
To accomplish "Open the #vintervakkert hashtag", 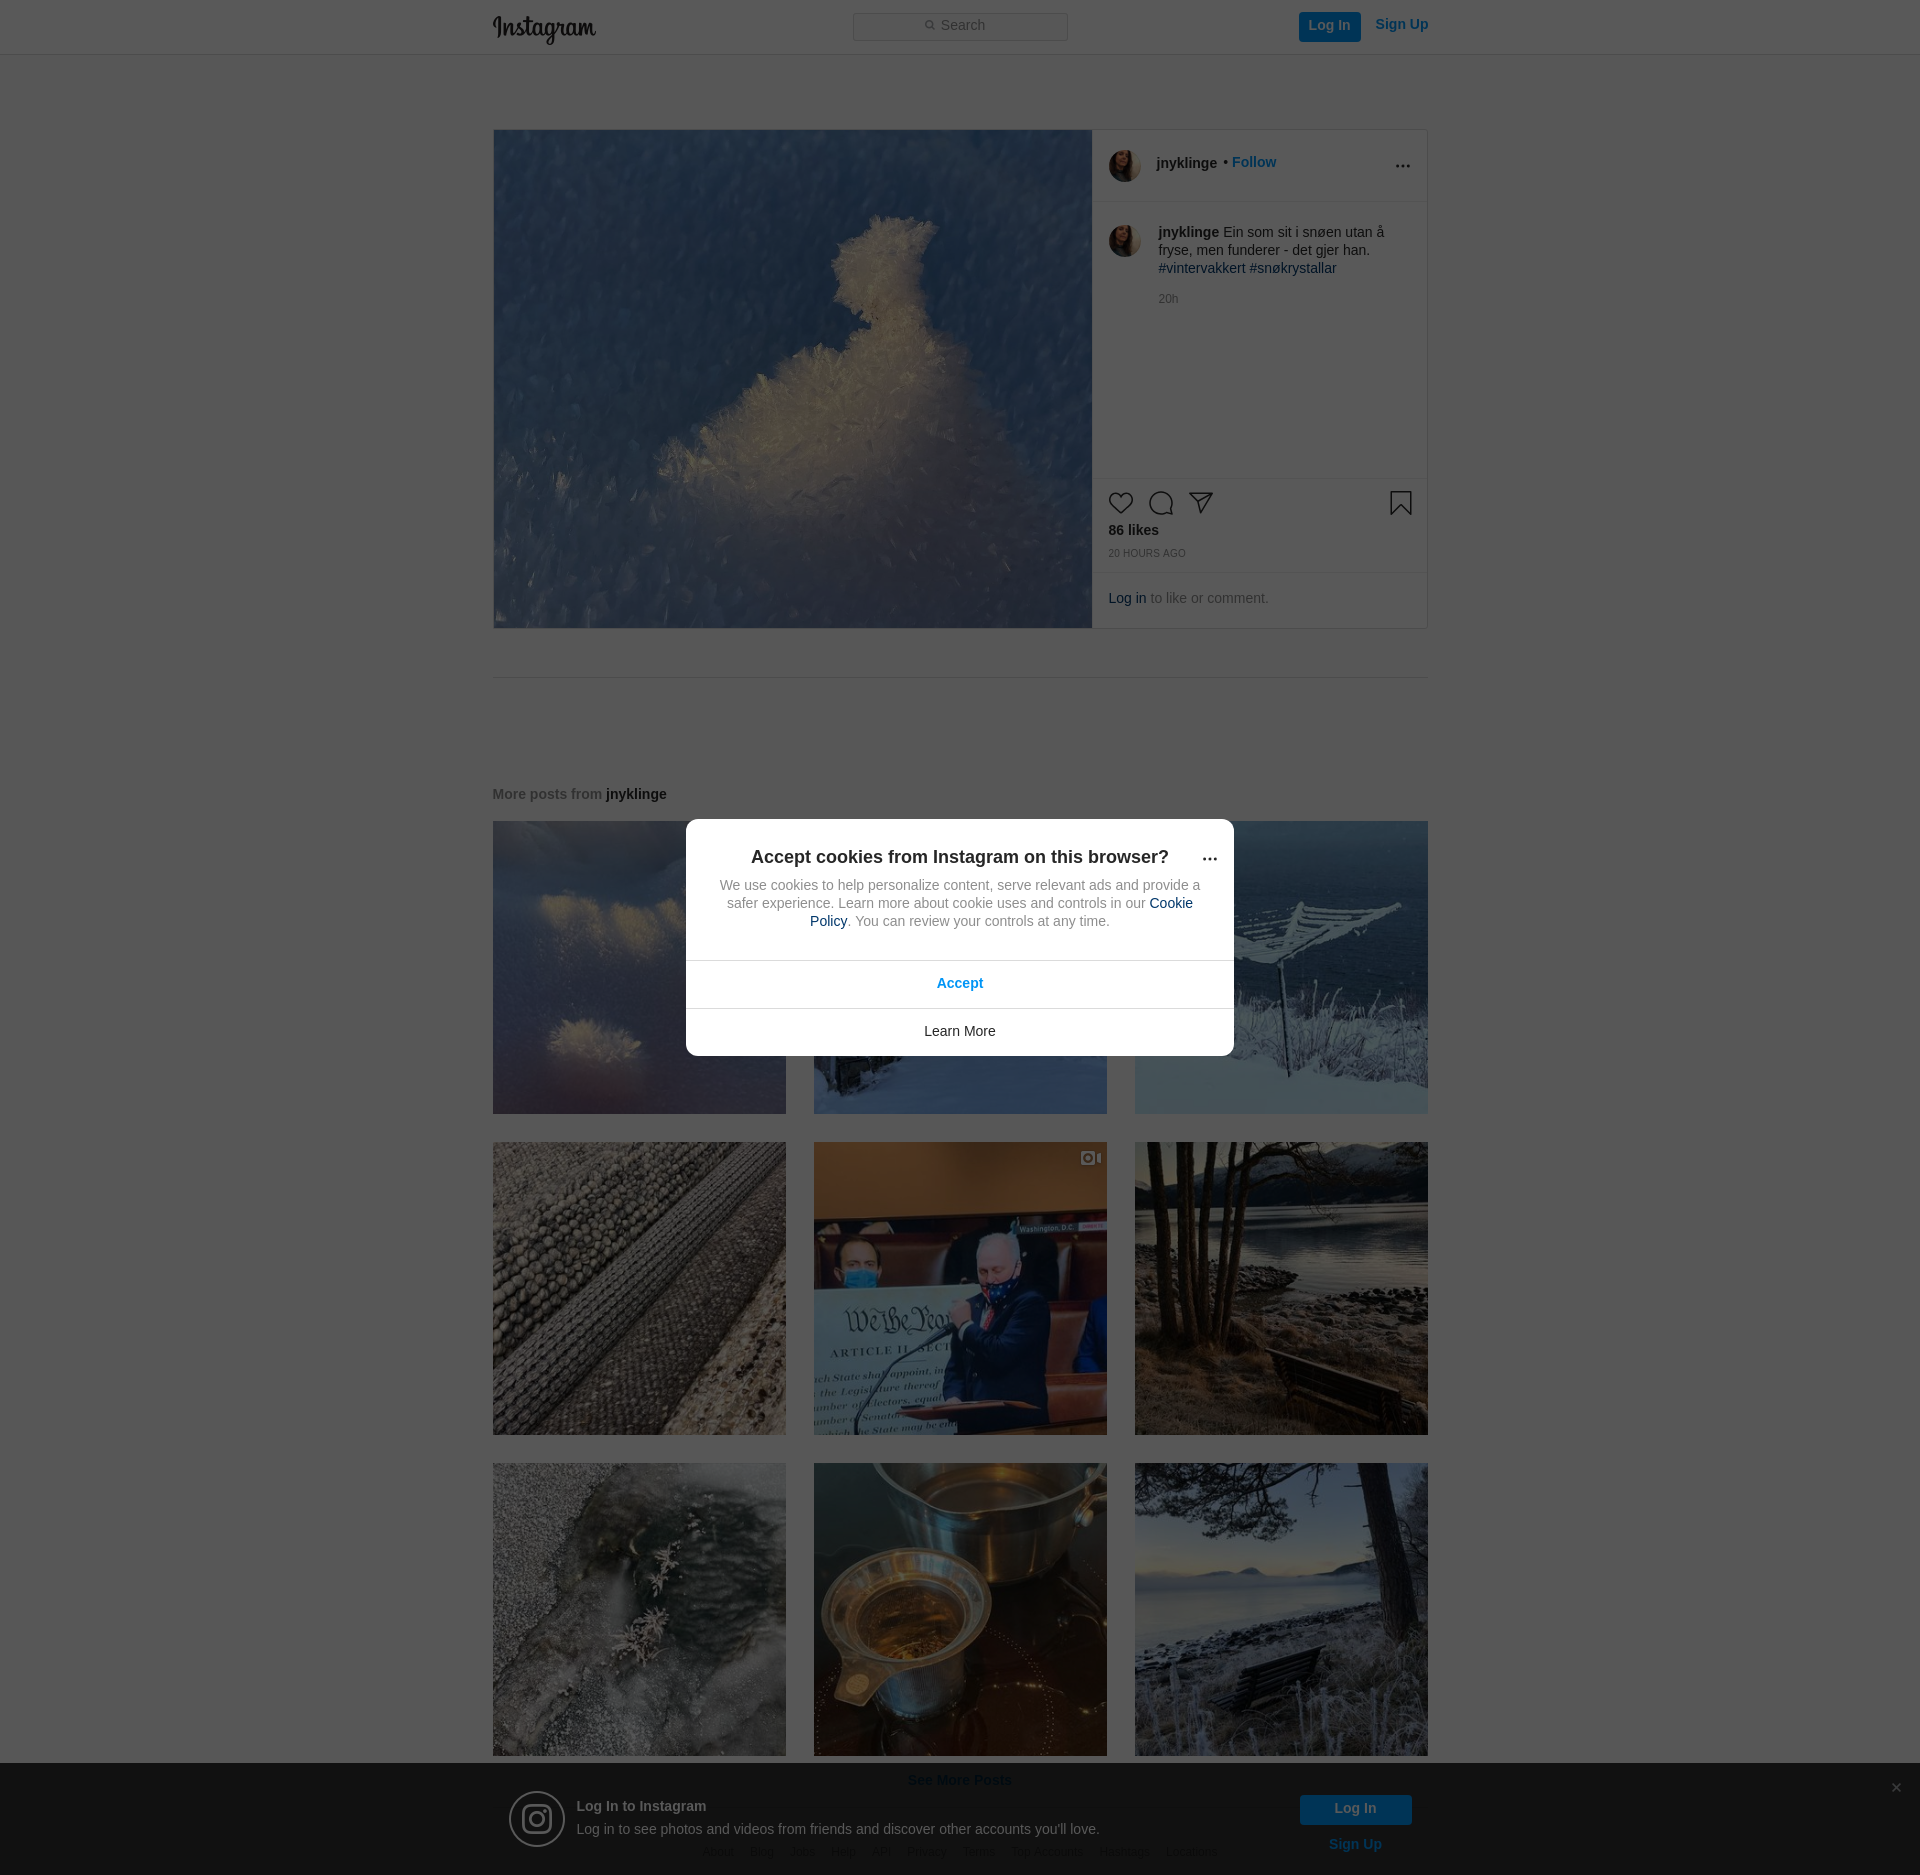I will (1201, 268).
